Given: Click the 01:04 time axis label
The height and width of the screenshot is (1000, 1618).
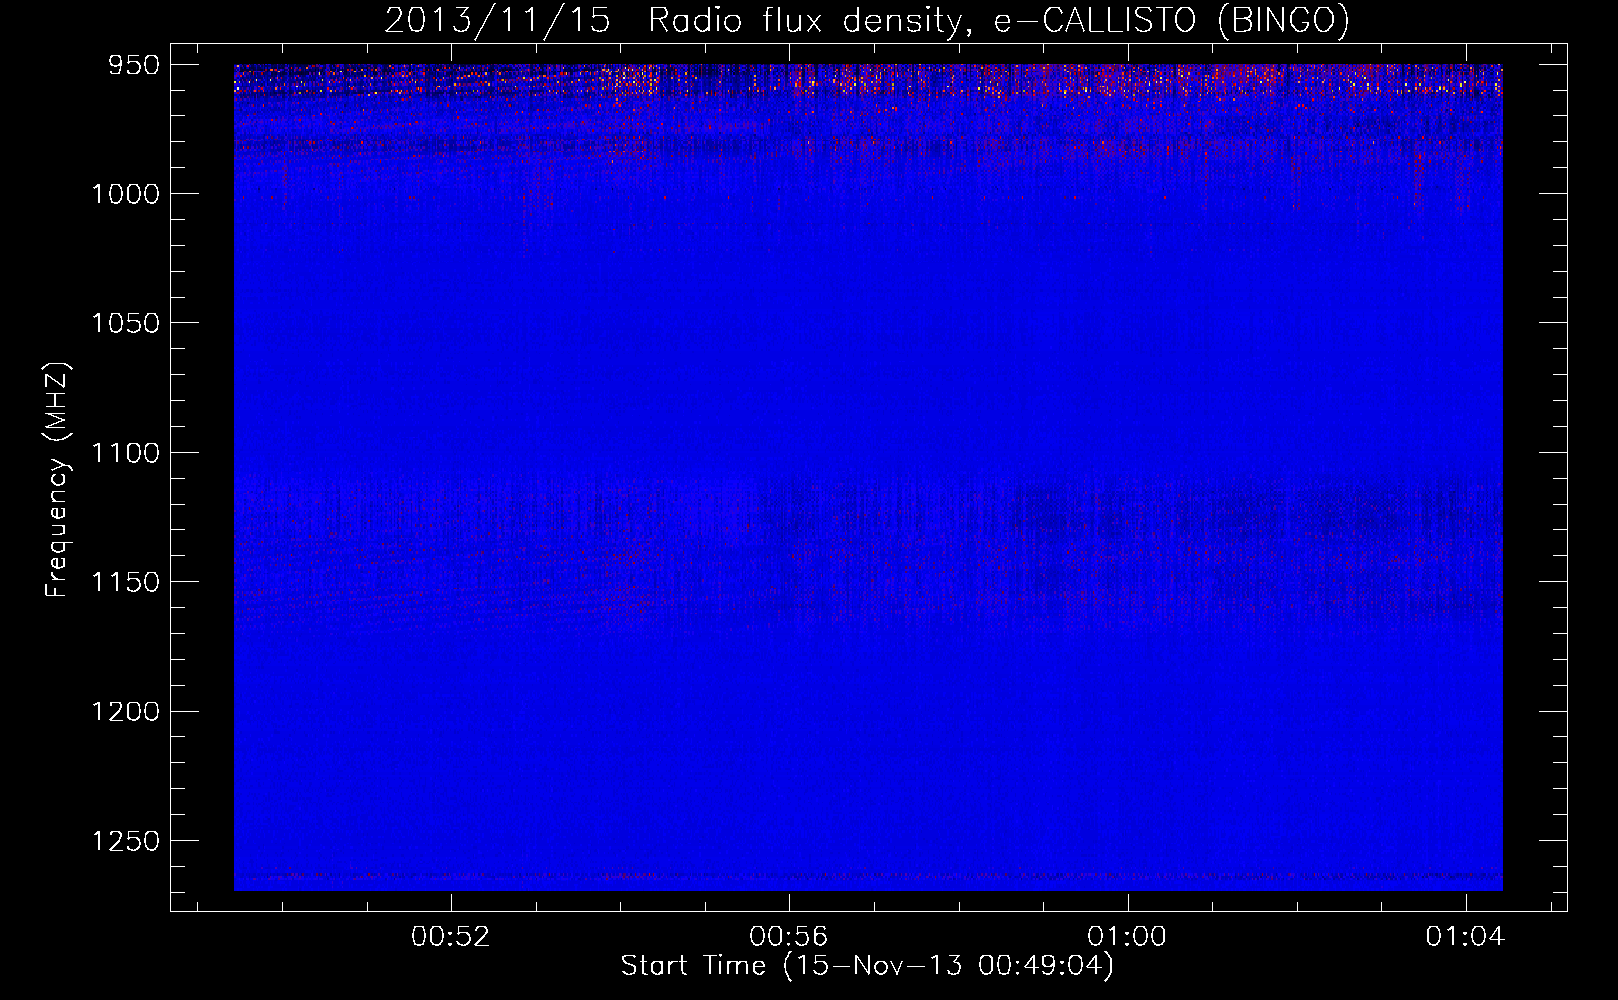Looking at the screenshot, I should [x=1465, y=937].
